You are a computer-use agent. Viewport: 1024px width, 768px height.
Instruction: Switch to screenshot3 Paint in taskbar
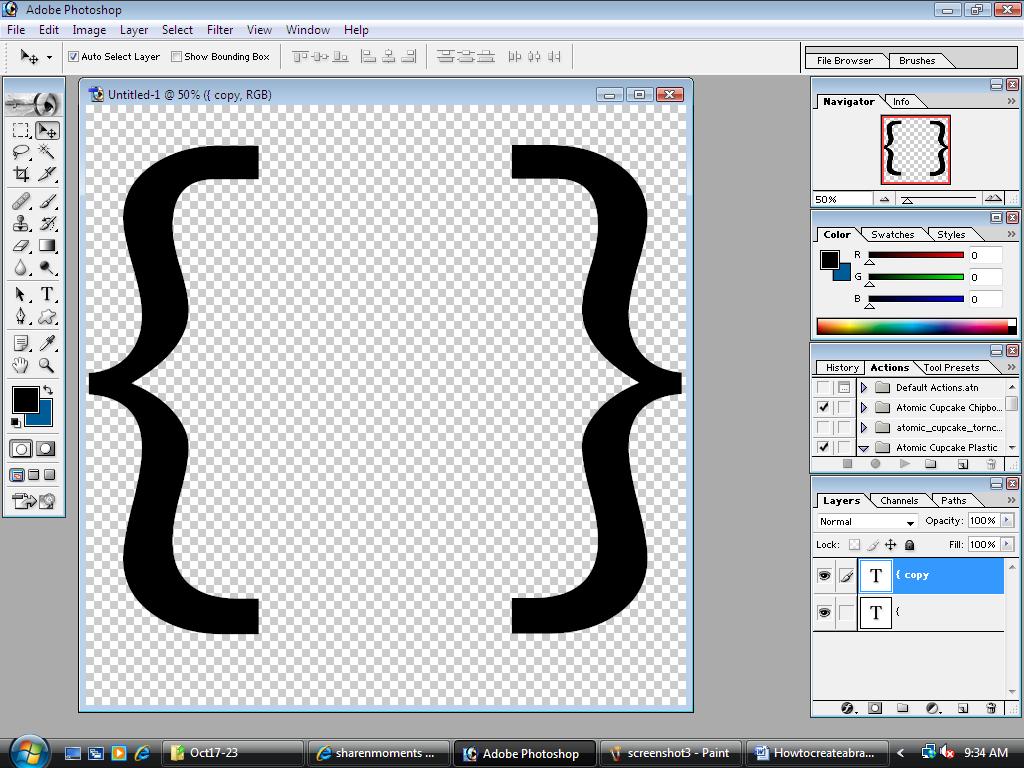[x=672, y=753]
